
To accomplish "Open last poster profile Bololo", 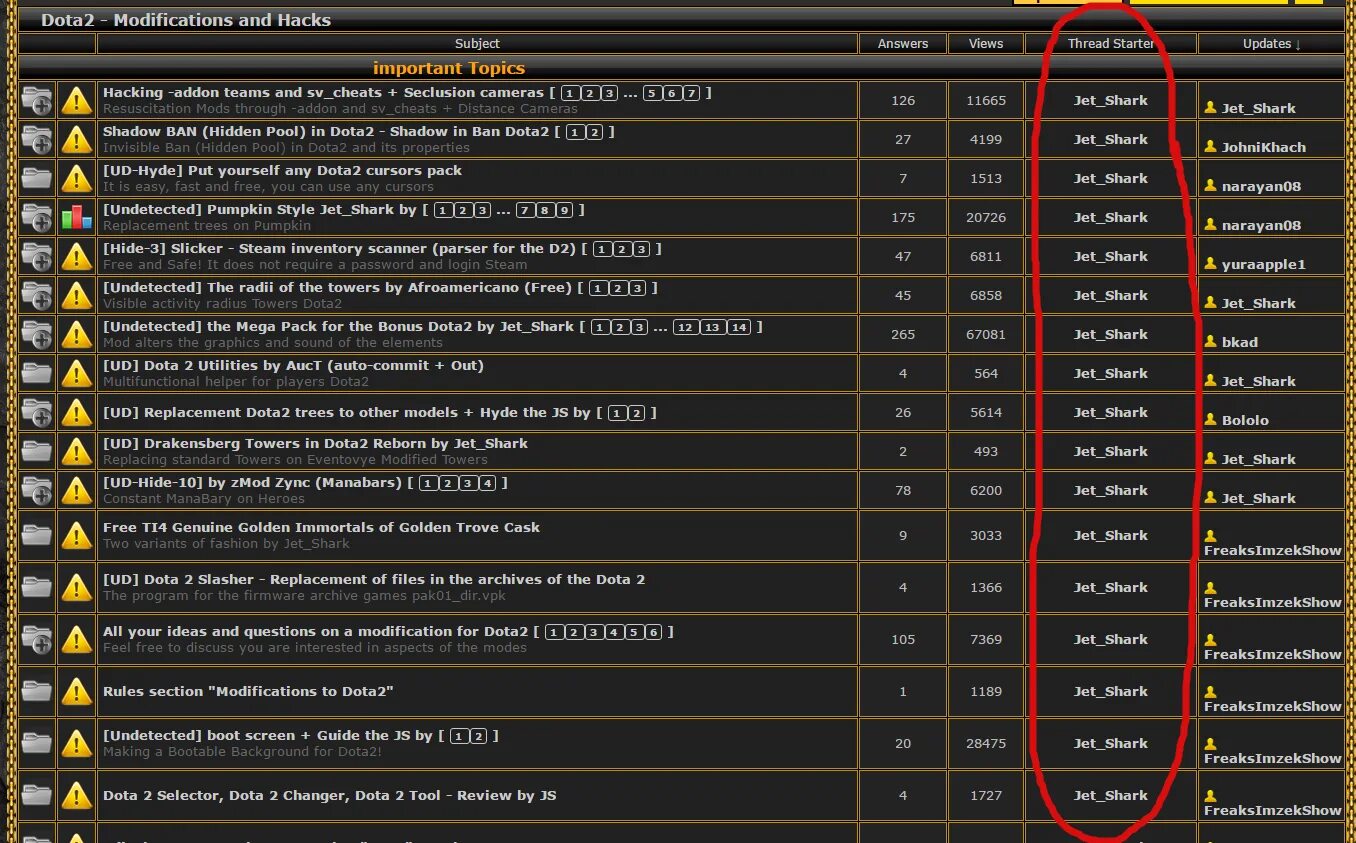I will (x=1245, y=420).
